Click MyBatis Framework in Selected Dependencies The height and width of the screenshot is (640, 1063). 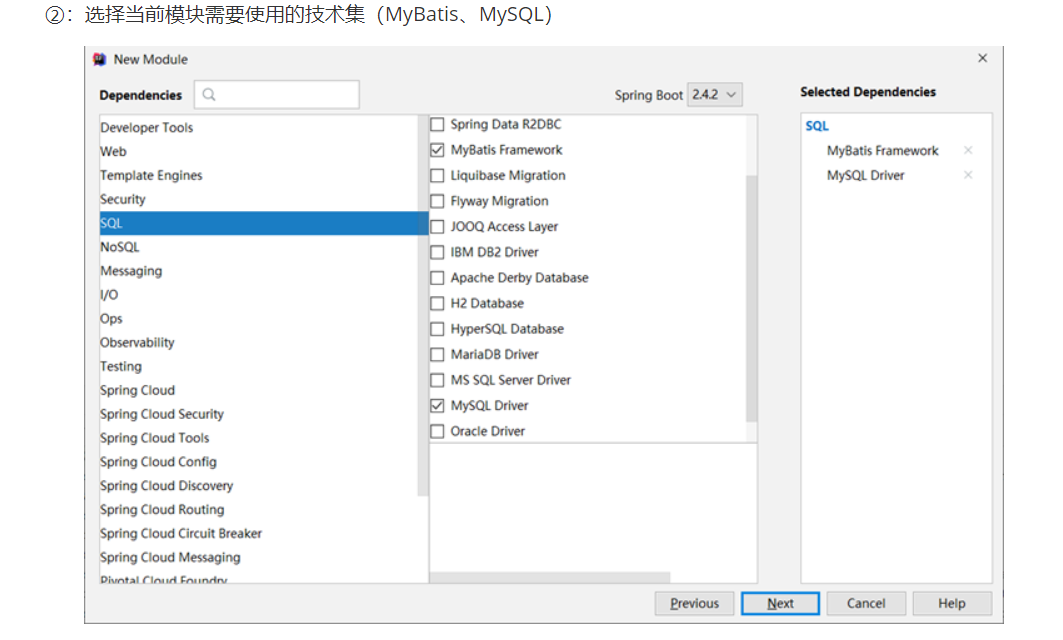[882, 151]
